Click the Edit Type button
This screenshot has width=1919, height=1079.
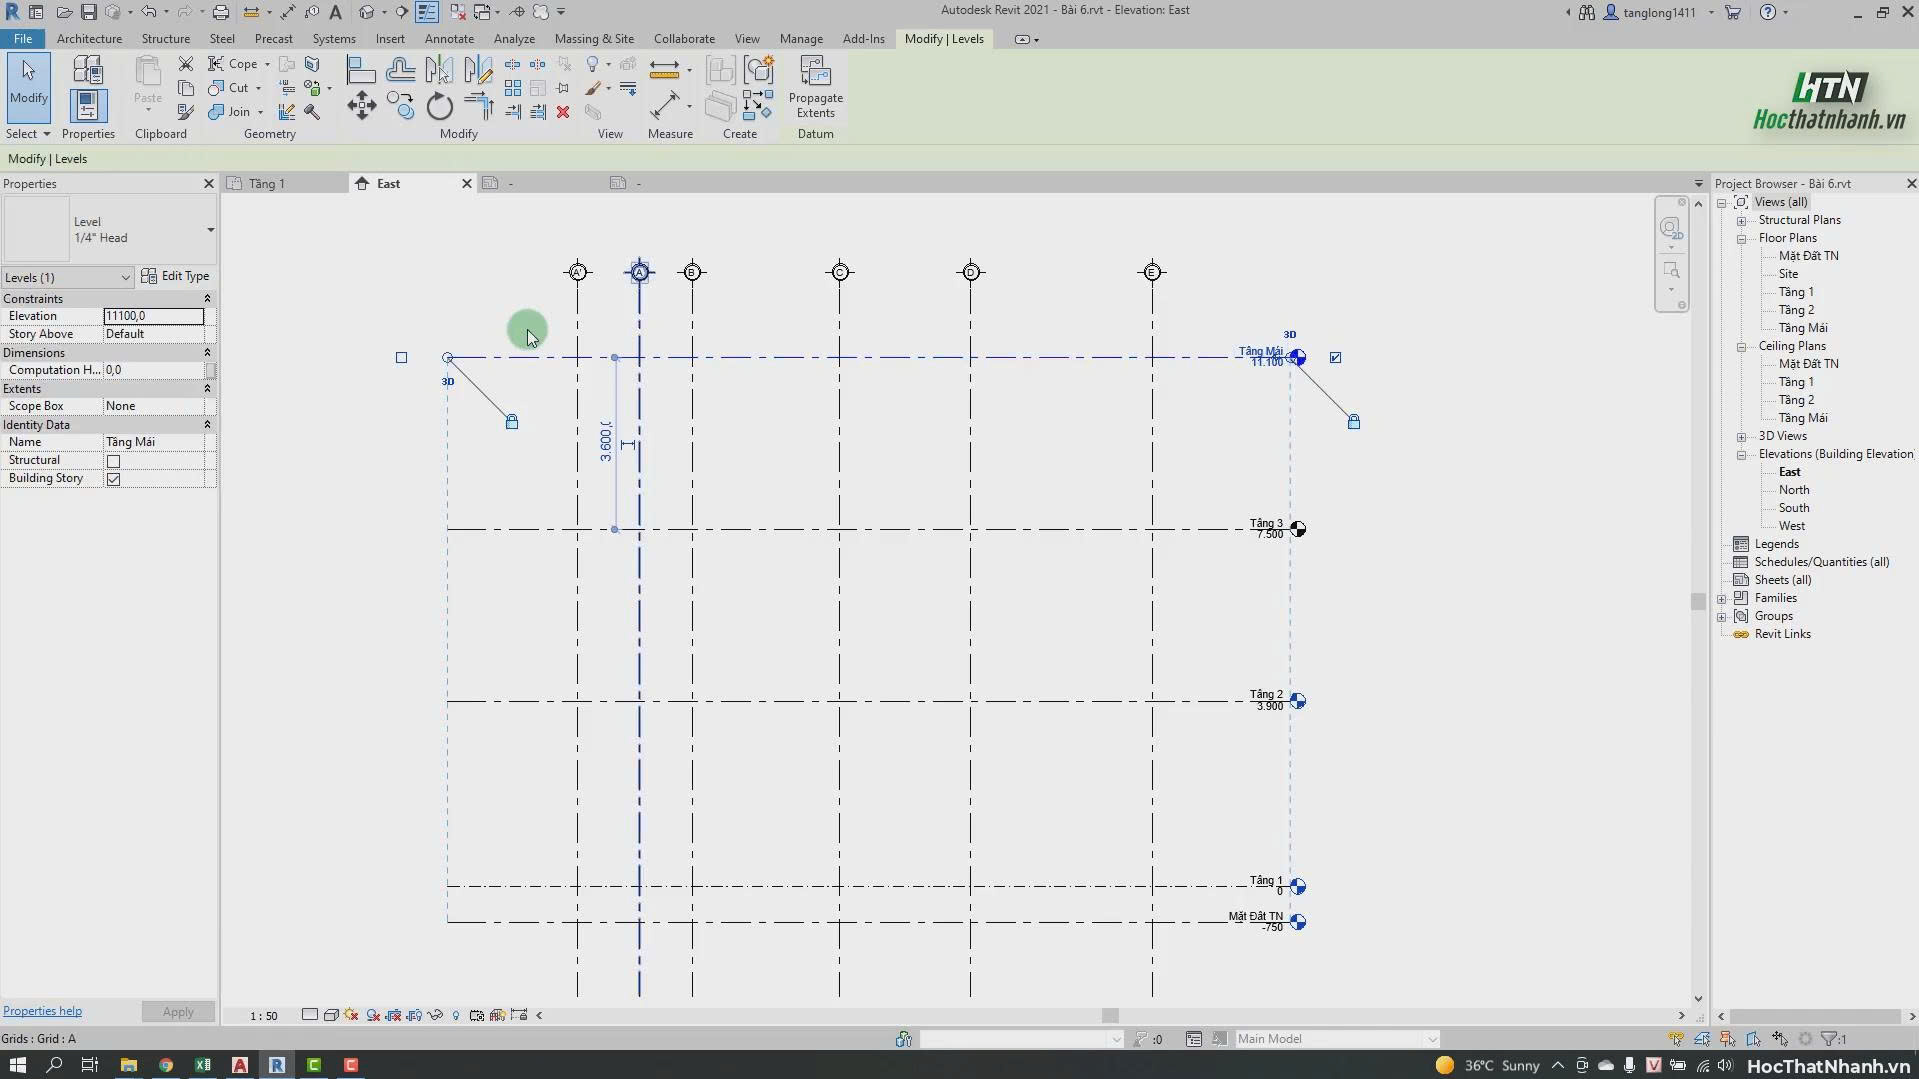click(176, 276)
